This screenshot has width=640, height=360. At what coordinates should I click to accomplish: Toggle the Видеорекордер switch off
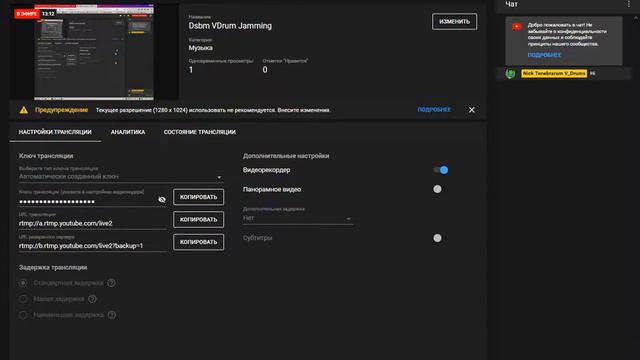coord(441,170)
